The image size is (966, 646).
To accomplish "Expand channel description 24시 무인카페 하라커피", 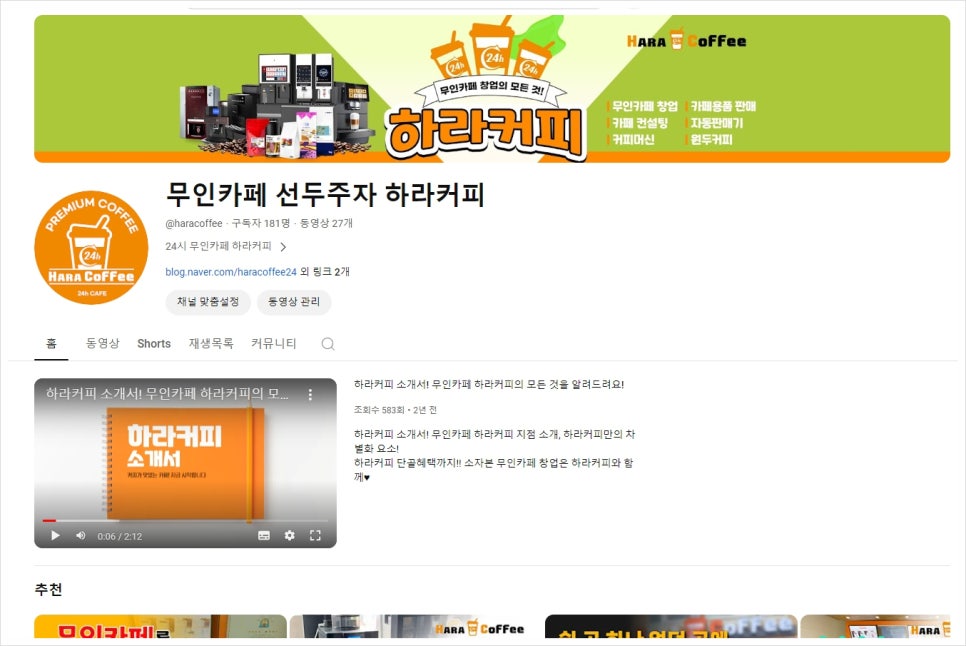I will click(226, 246).
